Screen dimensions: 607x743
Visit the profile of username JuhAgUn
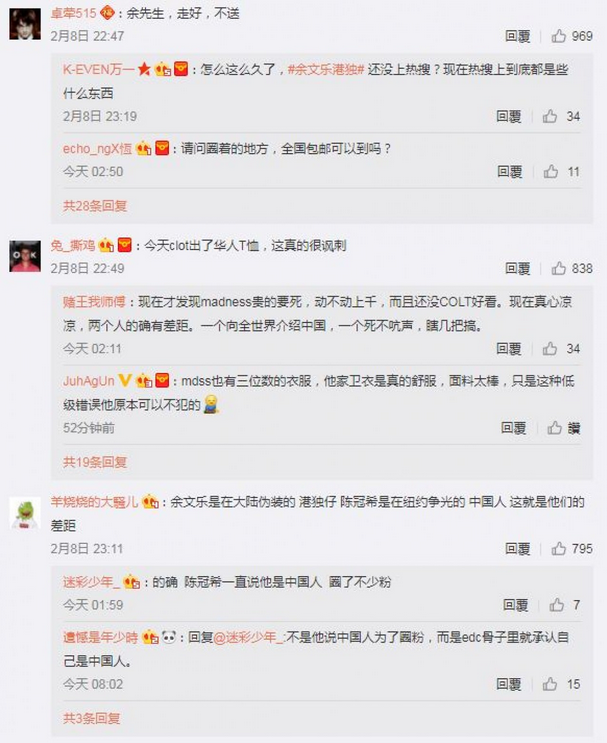[x=89, y=381]
